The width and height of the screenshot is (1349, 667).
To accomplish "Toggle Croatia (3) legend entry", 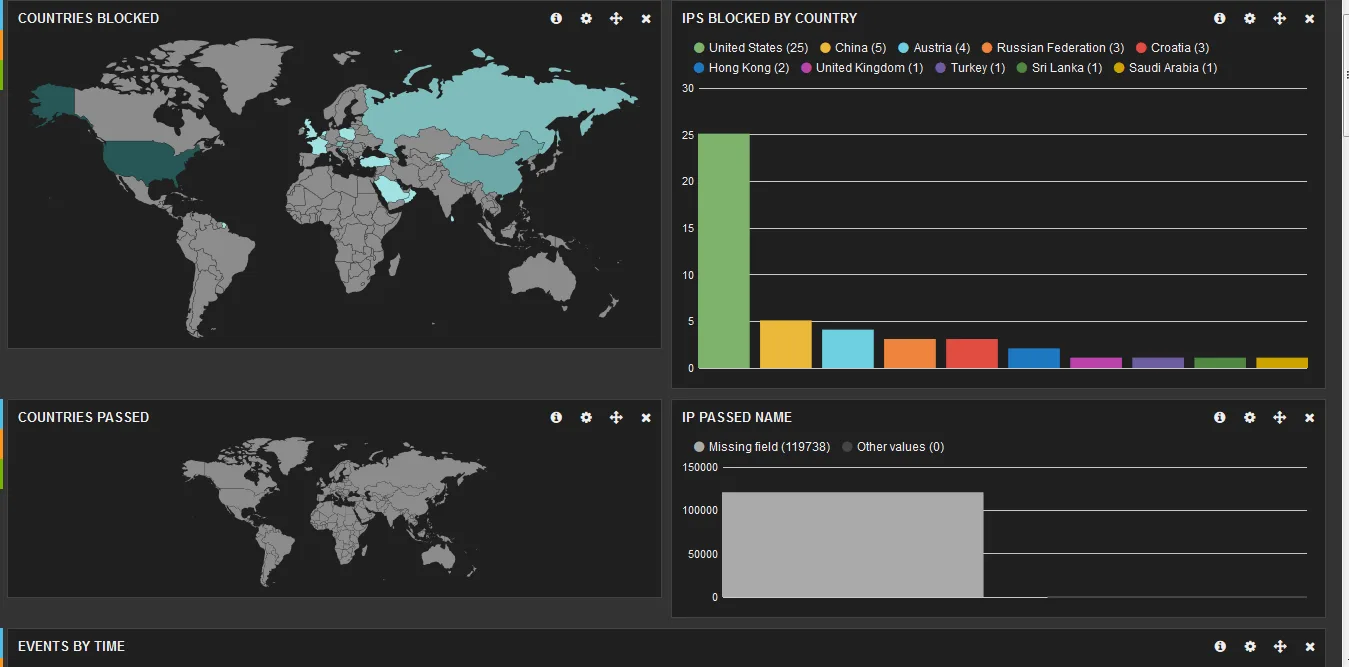I will 1172,48.
